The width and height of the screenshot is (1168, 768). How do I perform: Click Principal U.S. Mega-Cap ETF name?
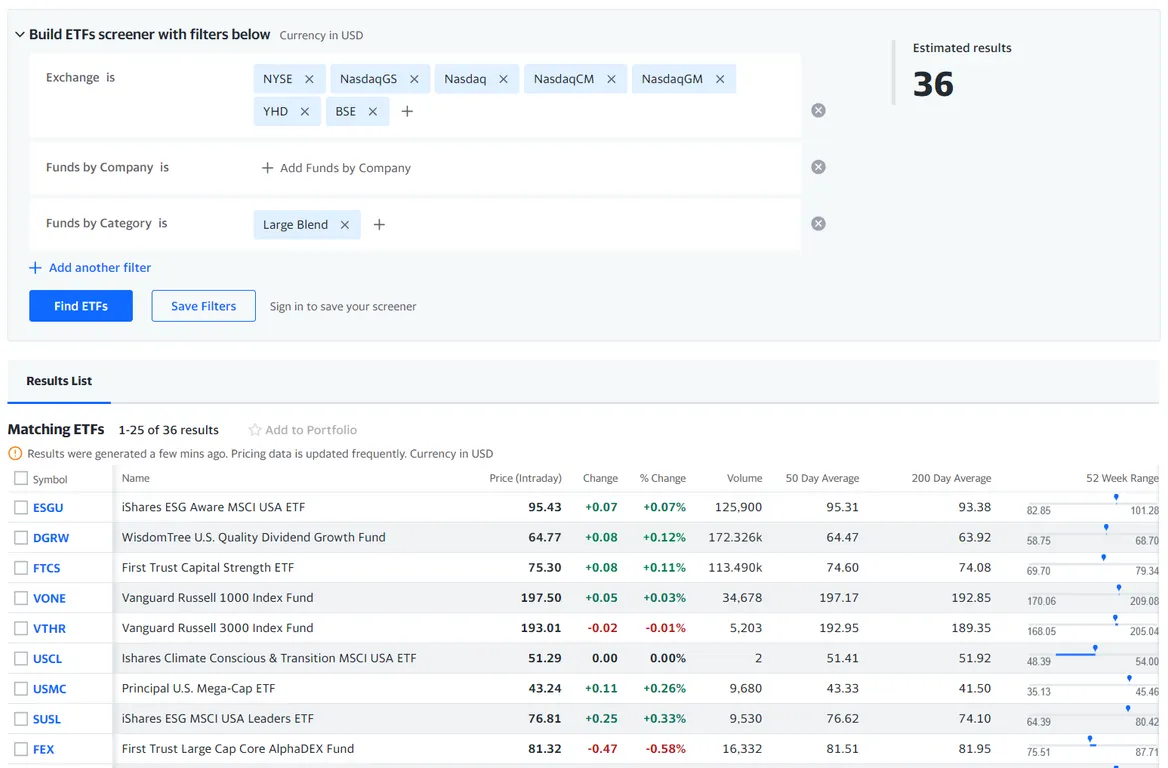(x=198, y=688)
